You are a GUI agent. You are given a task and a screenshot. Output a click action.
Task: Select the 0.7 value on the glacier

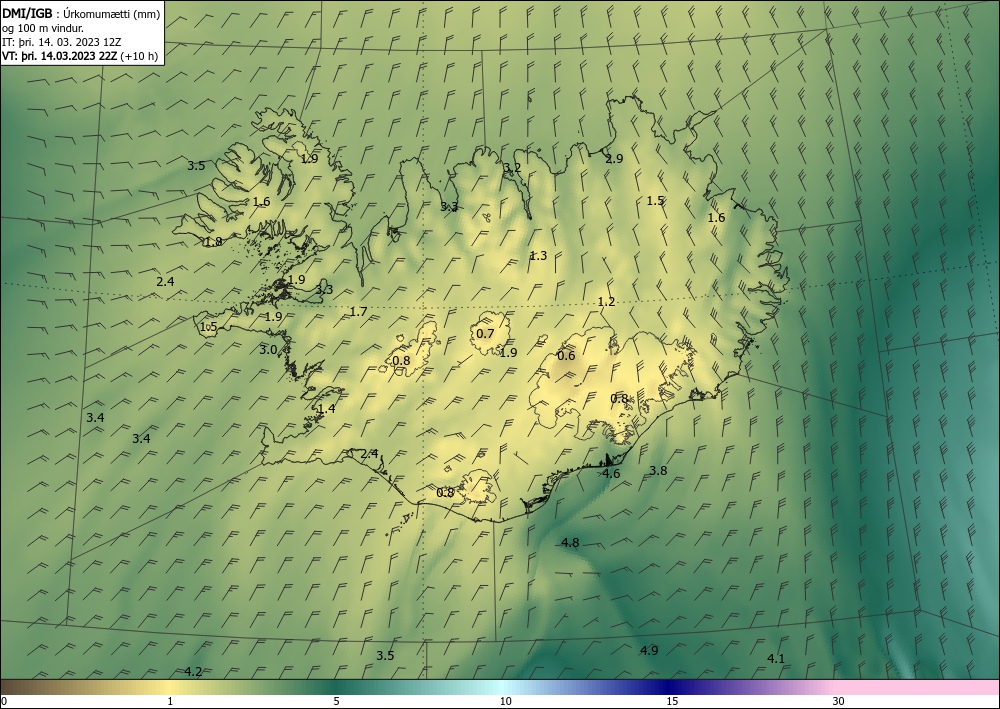pos(485,333)
